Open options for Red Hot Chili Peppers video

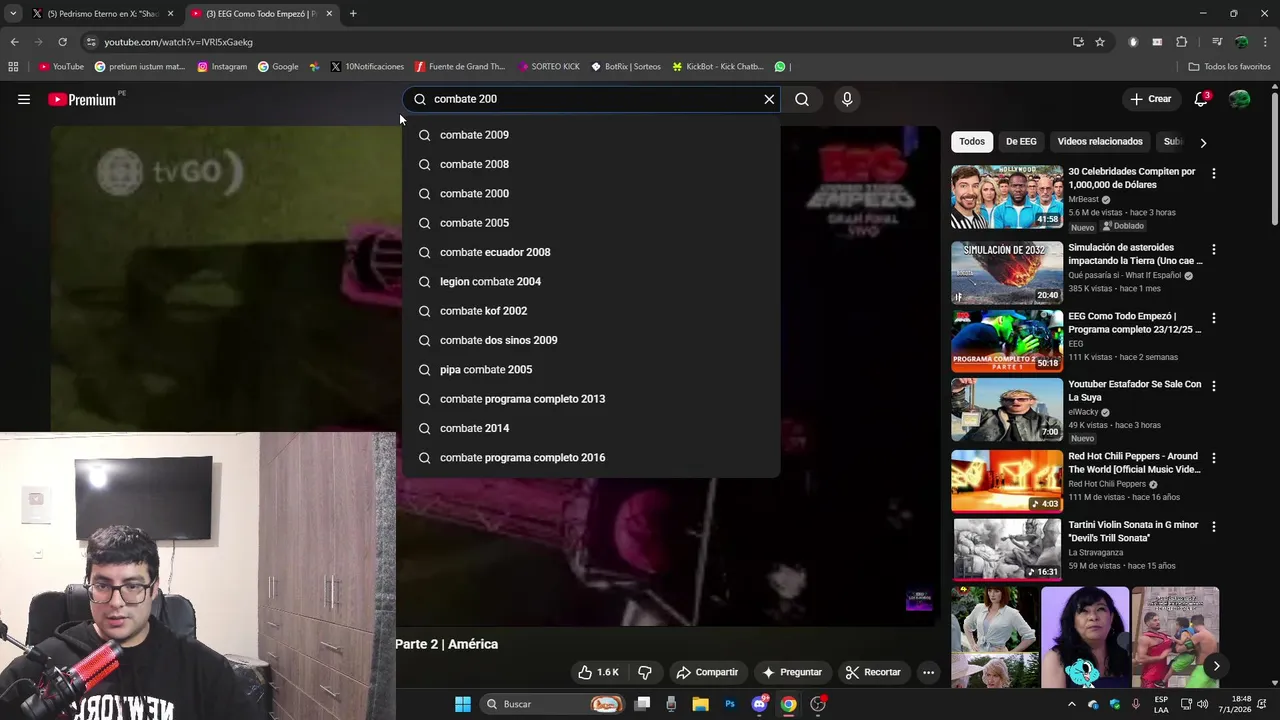click(x=1214, y=458)
